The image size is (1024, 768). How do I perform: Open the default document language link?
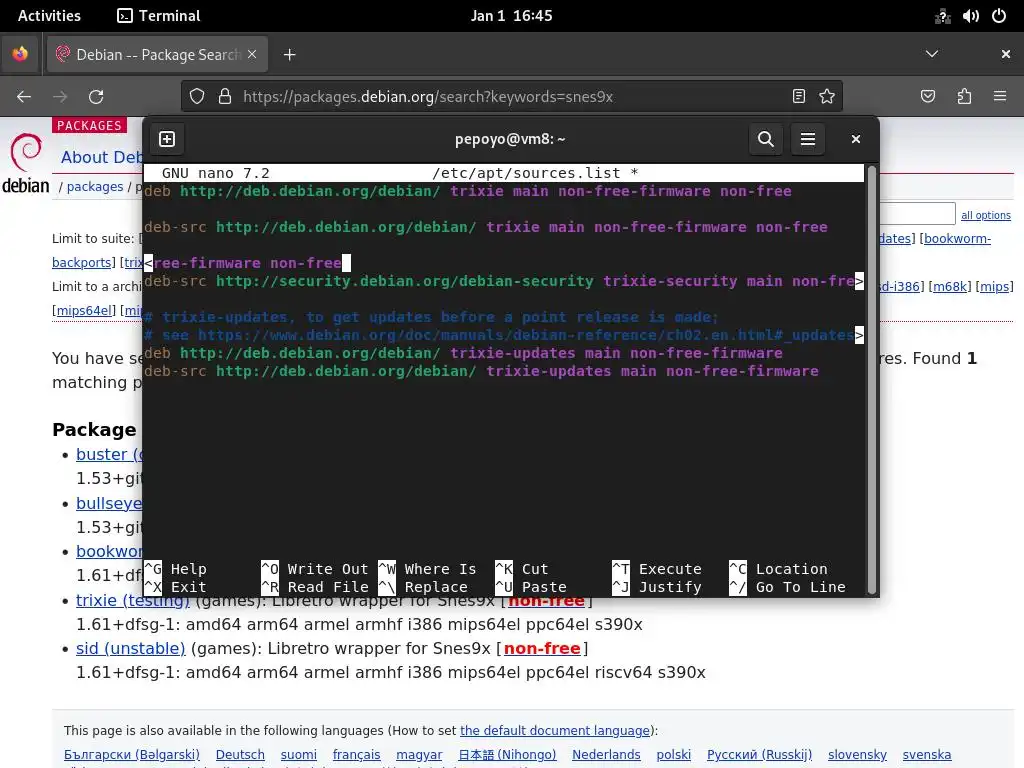pyautogui.click(x=555, y=731)
